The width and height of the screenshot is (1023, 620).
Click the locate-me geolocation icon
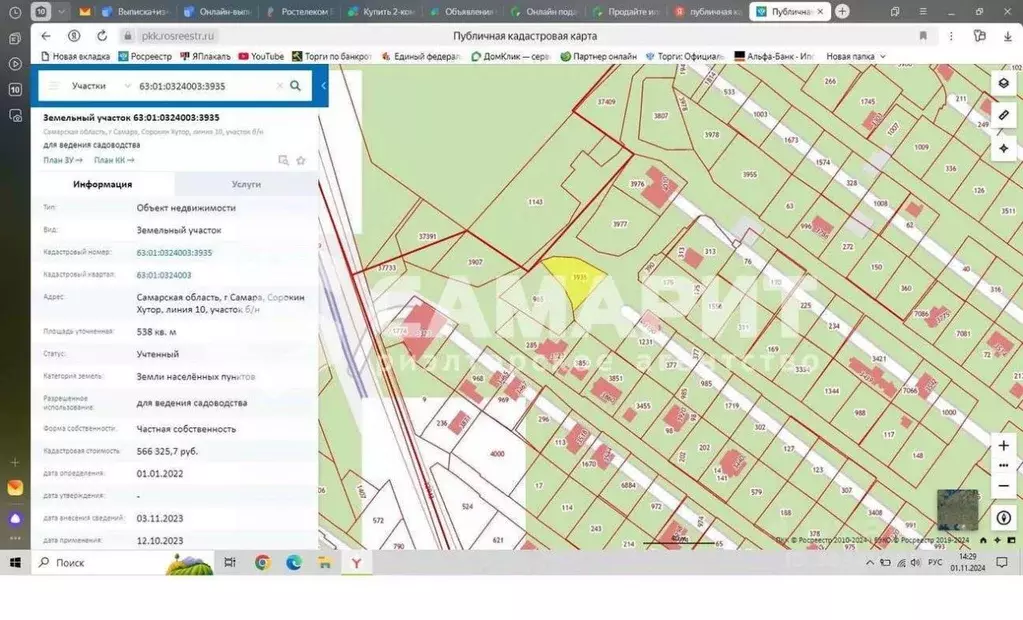(1003, 148)
